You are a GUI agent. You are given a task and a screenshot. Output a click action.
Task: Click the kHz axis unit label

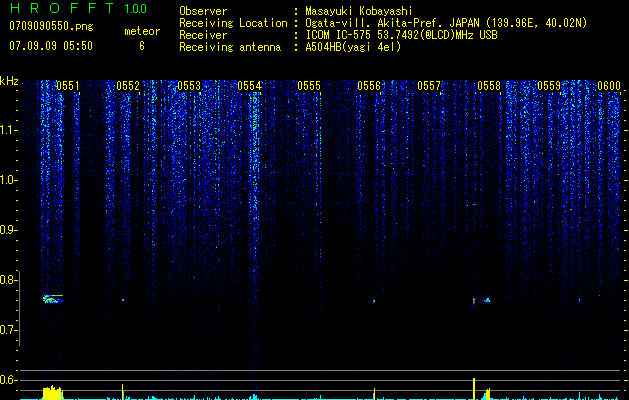[x=9, y=81]
